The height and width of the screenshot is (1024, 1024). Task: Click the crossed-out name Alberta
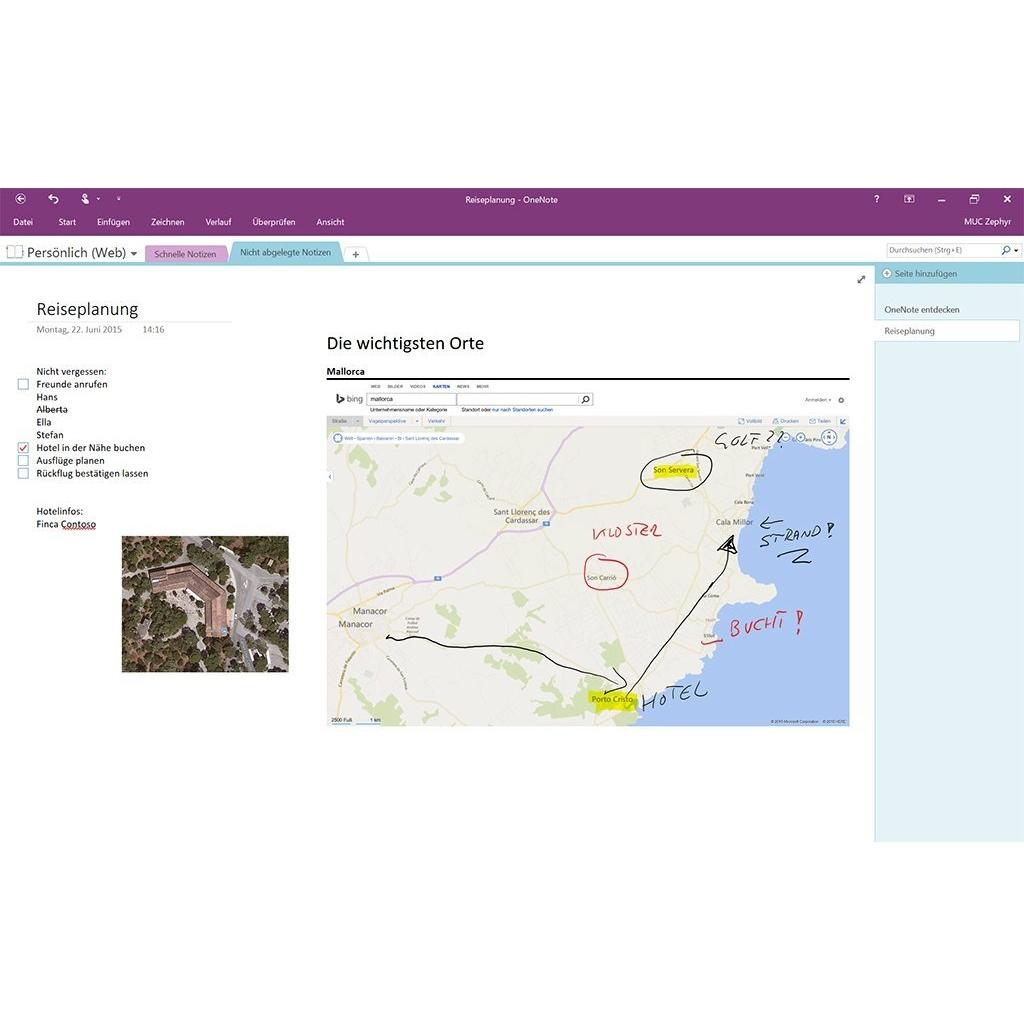pos(52,409)
